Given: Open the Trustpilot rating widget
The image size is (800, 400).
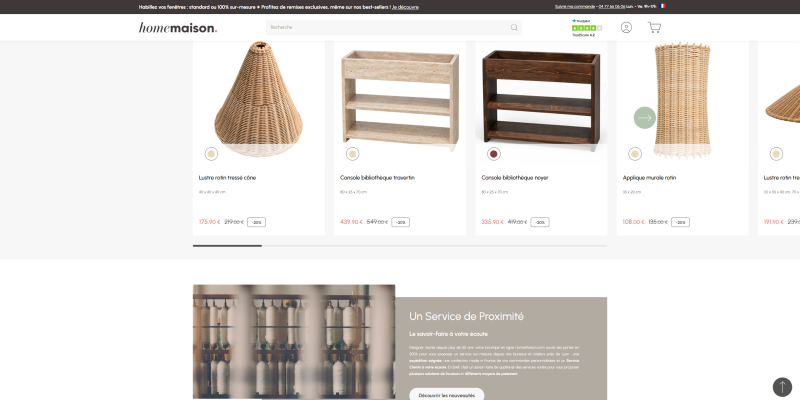Looking at the screenshot, I should [587, 28].
